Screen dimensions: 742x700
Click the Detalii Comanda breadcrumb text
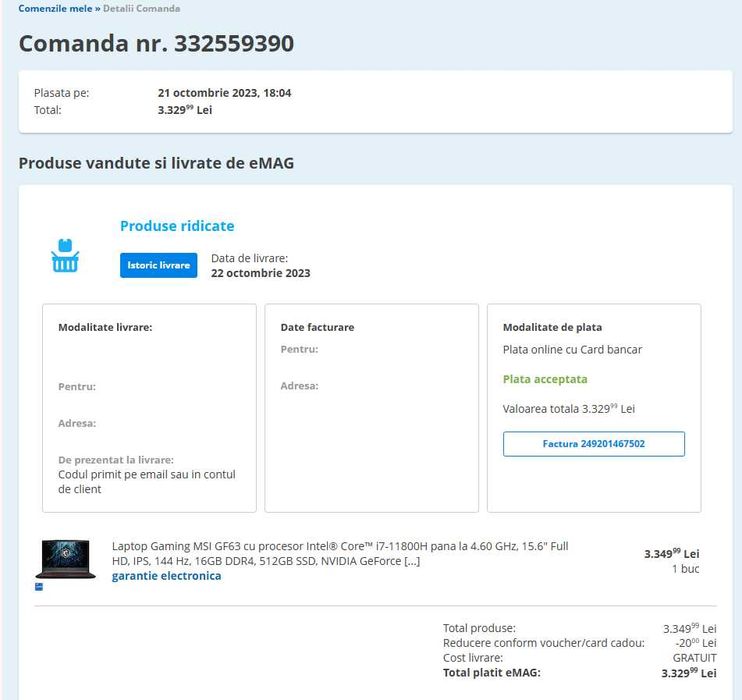point(141,9)
